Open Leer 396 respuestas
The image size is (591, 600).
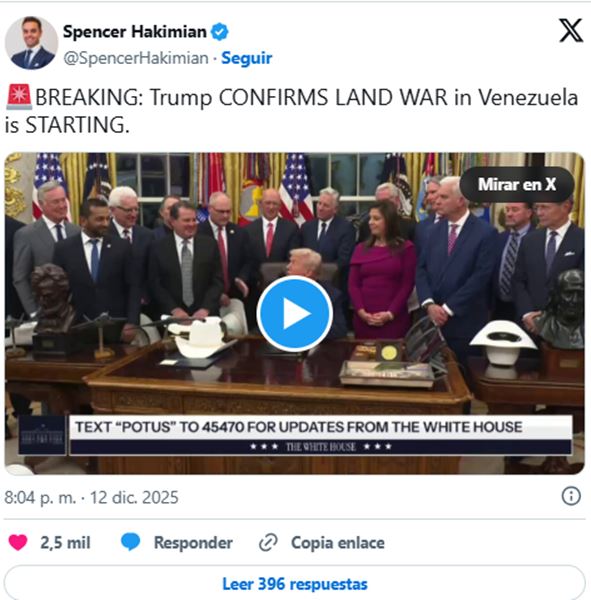295,584
